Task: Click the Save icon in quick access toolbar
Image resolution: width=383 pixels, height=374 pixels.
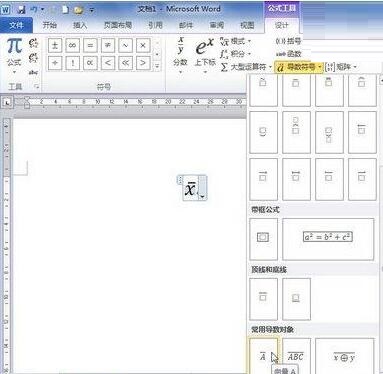Action: [x=21, y=10]
